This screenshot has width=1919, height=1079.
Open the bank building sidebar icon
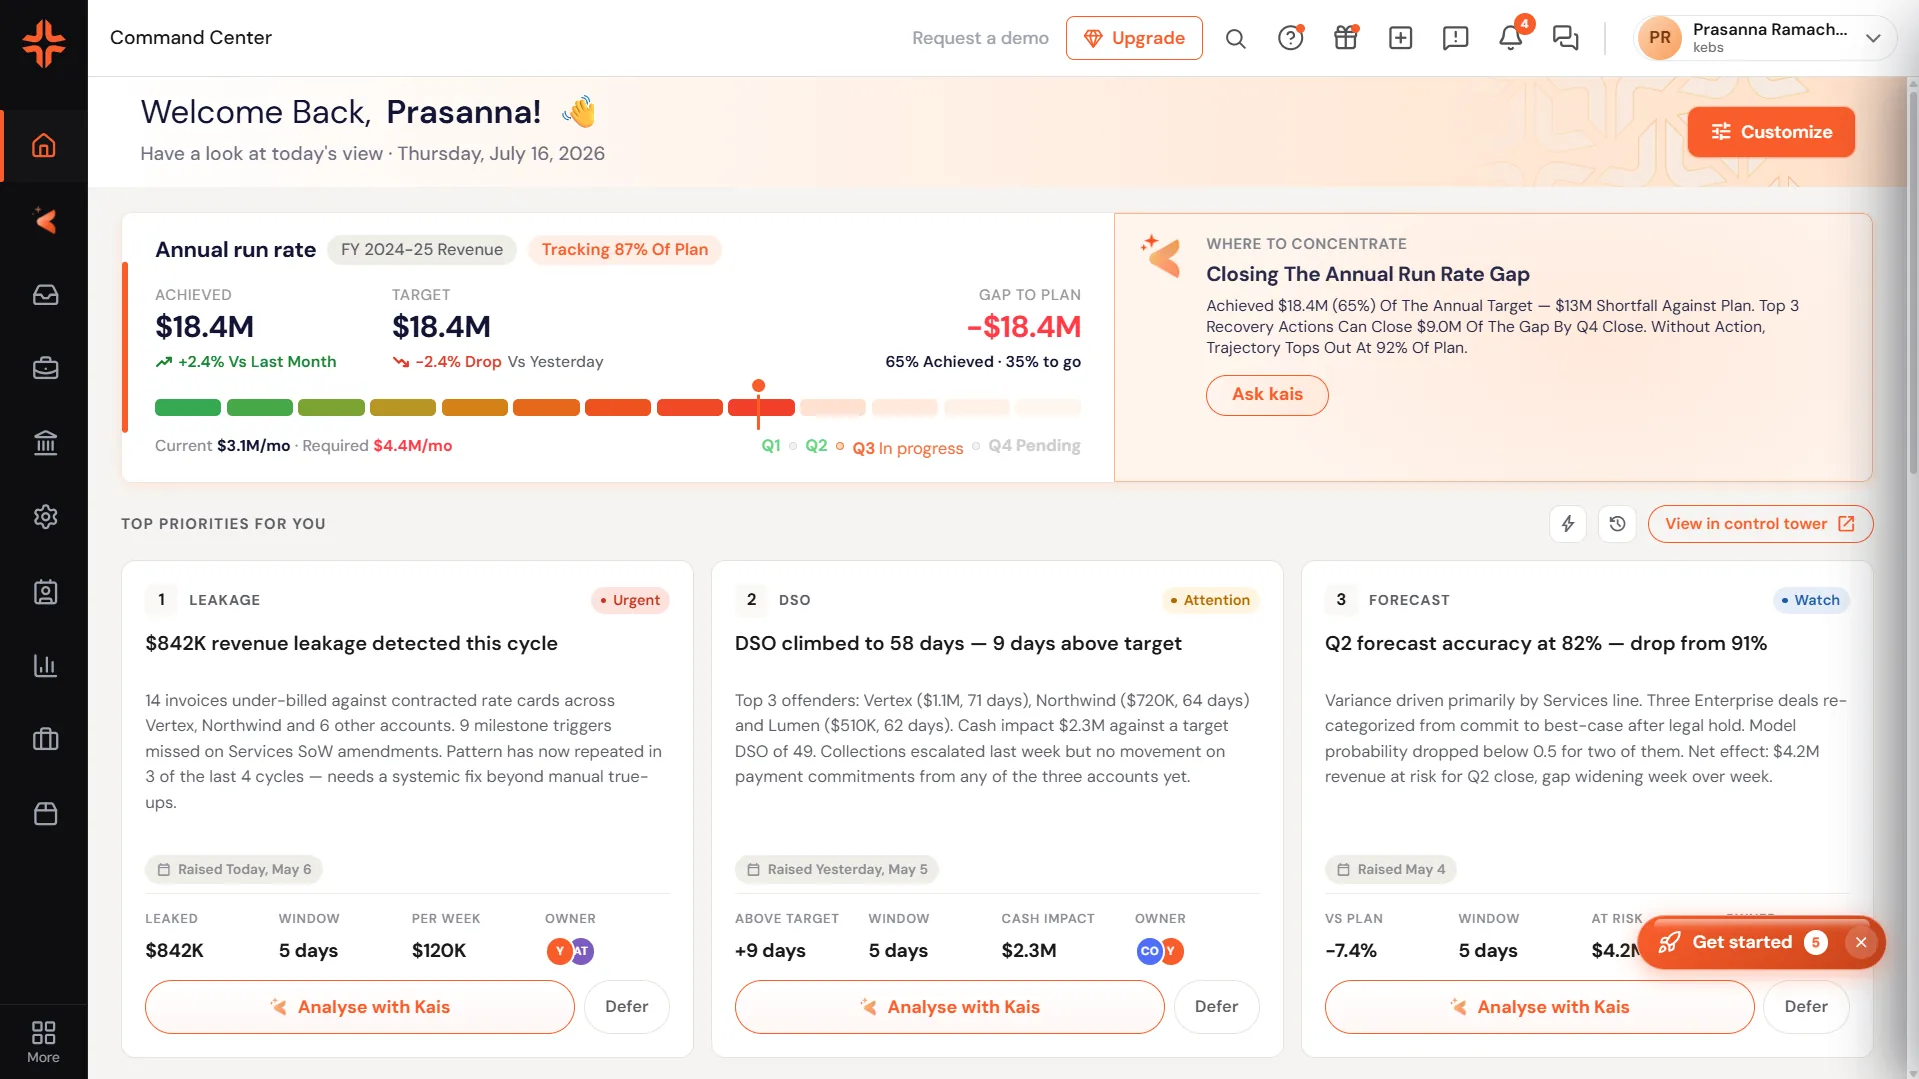click(x=45, y=442)
